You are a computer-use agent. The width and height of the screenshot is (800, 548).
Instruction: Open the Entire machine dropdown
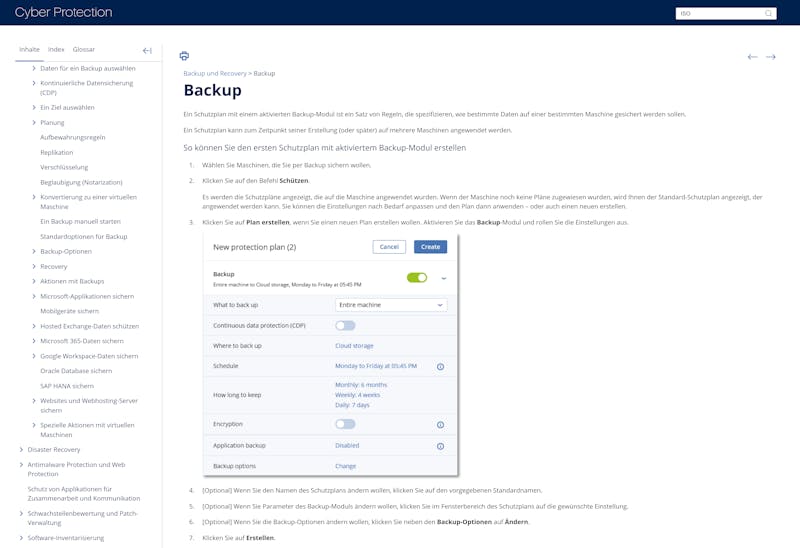tap(391, 305)
